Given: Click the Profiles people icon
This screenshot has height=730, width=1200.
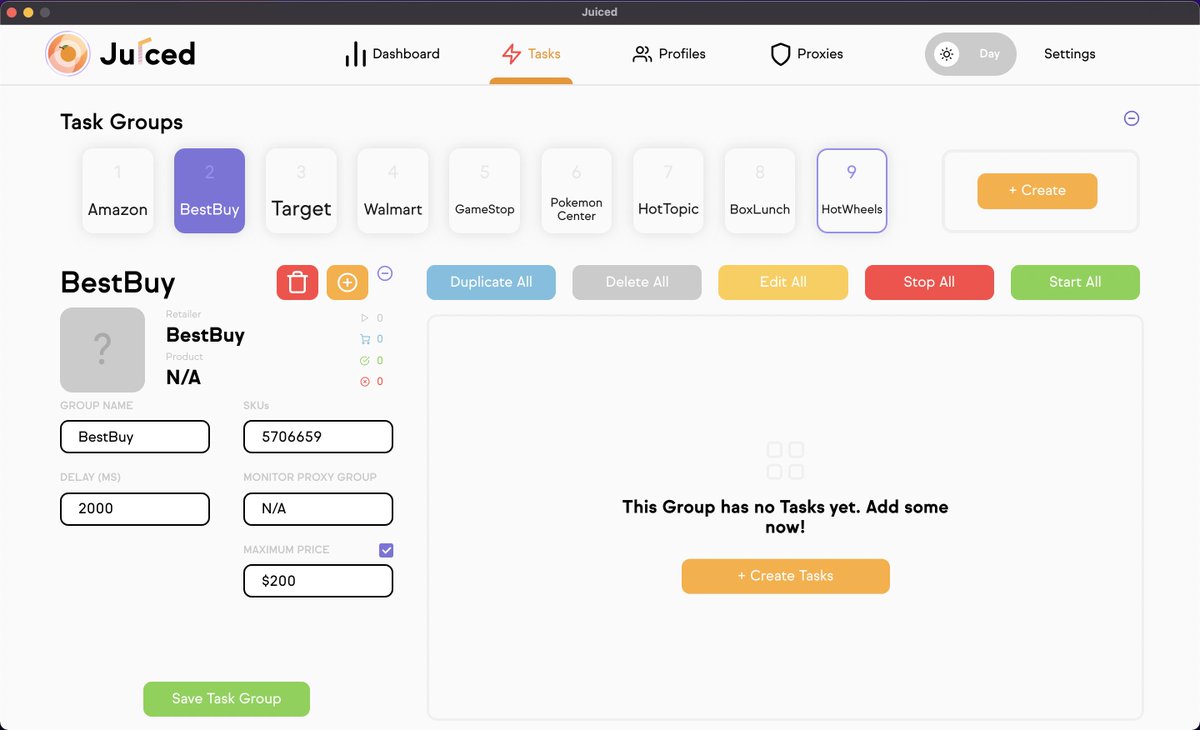Looking at the screenshot, I should pos(642,54).
